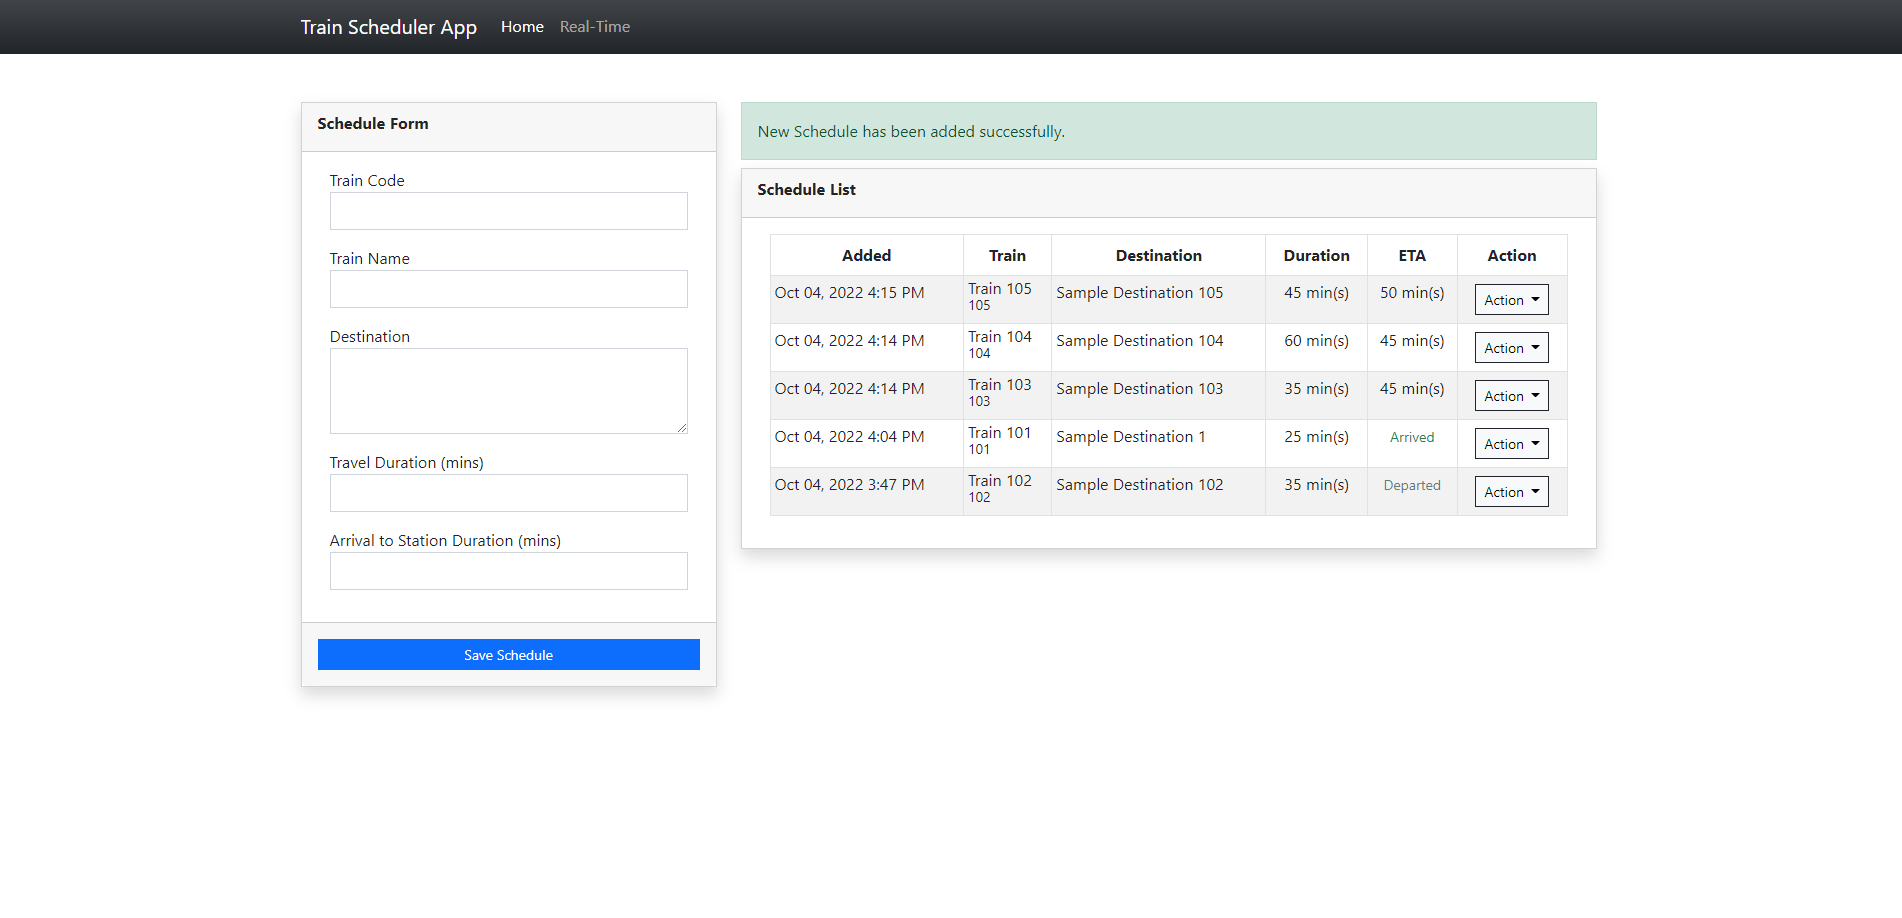
Task: Open the Action dropdown for the Arrived Train 101
Action: tap(1510, 443)
